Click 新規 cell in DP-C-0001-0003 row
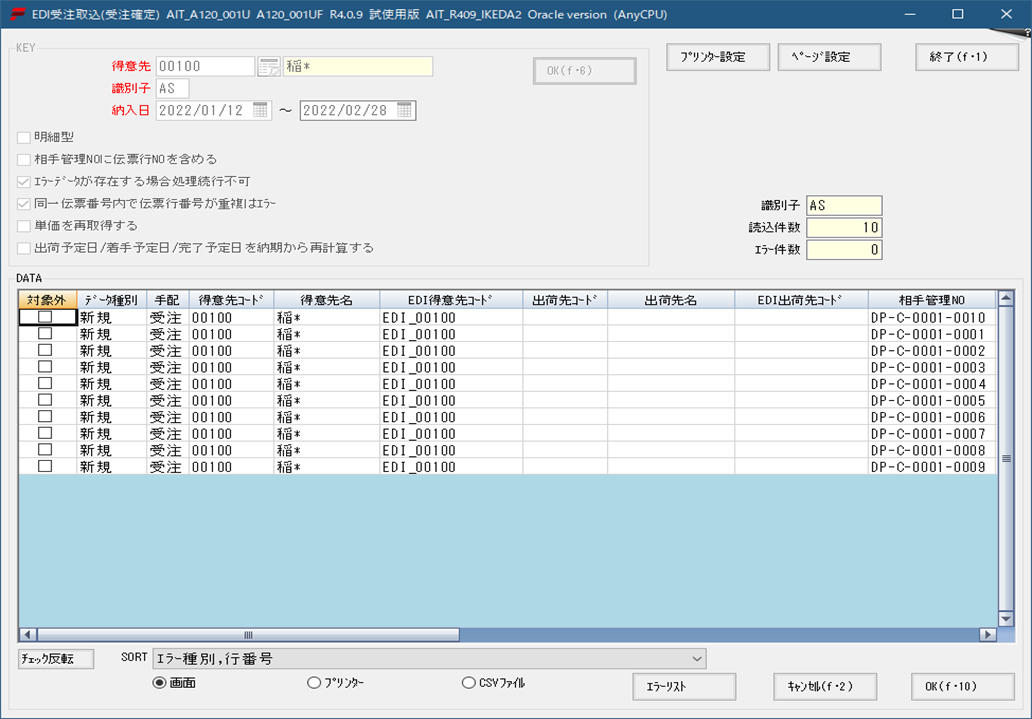 point(111,367)
